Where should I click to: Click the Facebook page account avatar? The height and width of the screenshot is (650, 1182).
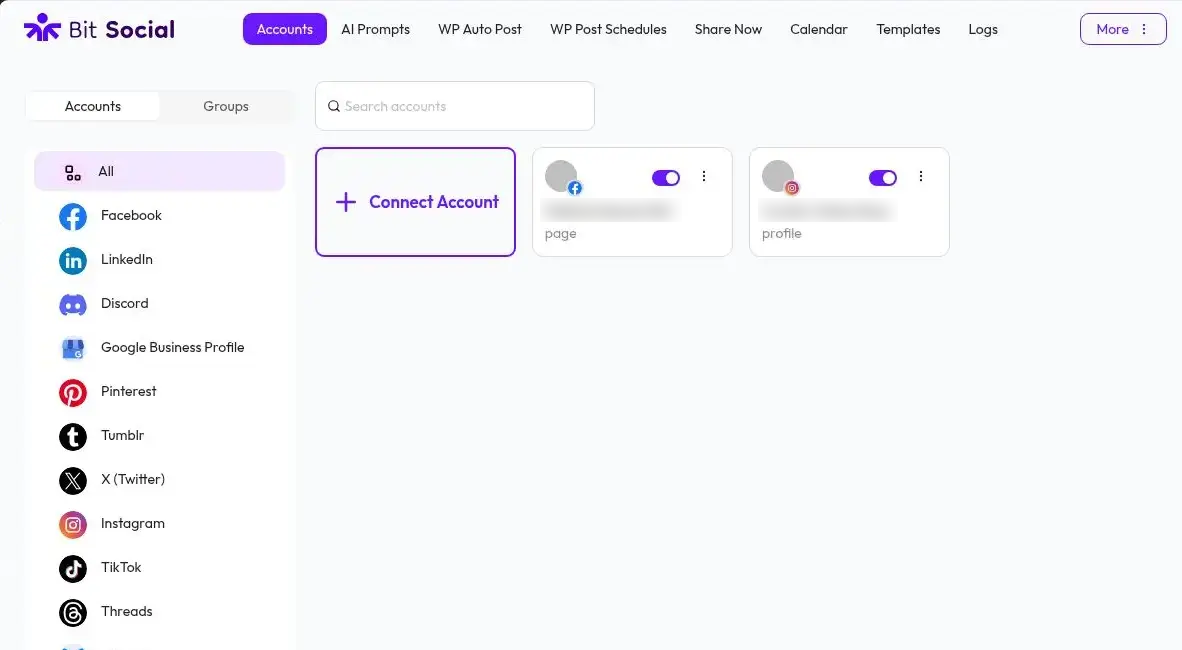562,176
